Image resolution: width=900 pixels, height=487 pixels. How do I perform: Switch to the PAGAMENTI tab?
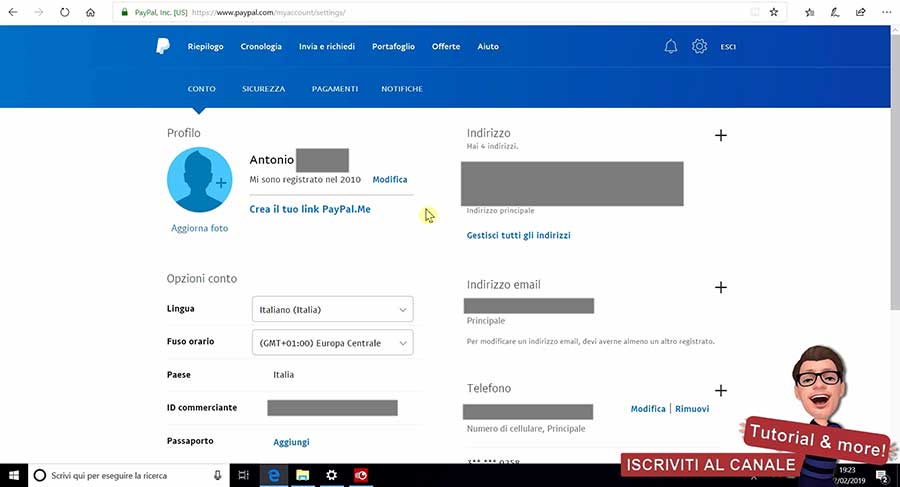(335, 89)
